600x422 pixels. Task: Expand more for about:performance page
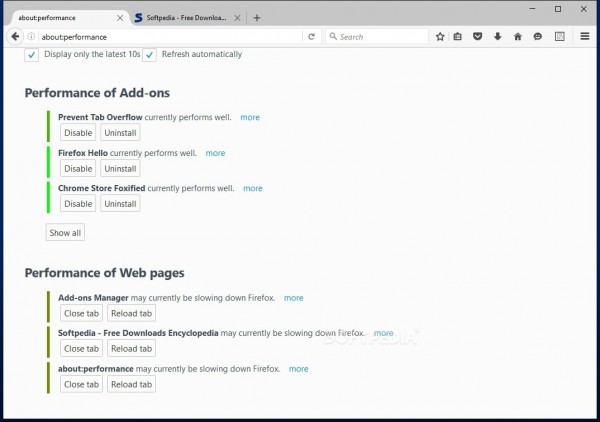[x=298, y=369]
